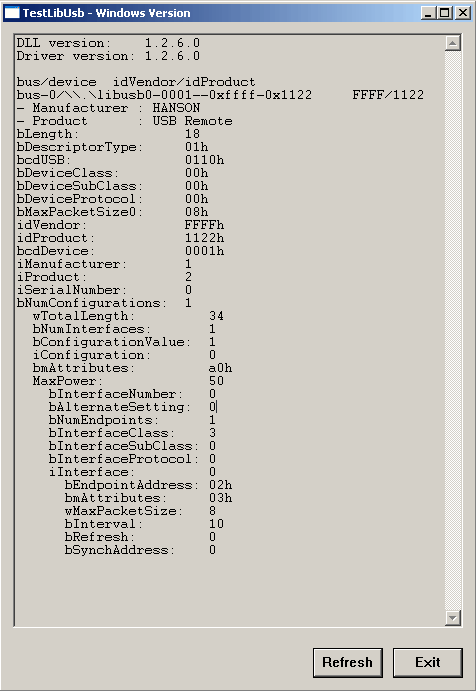
Task: Click the Manufacturer HANSON line
Action: [108, 108]
